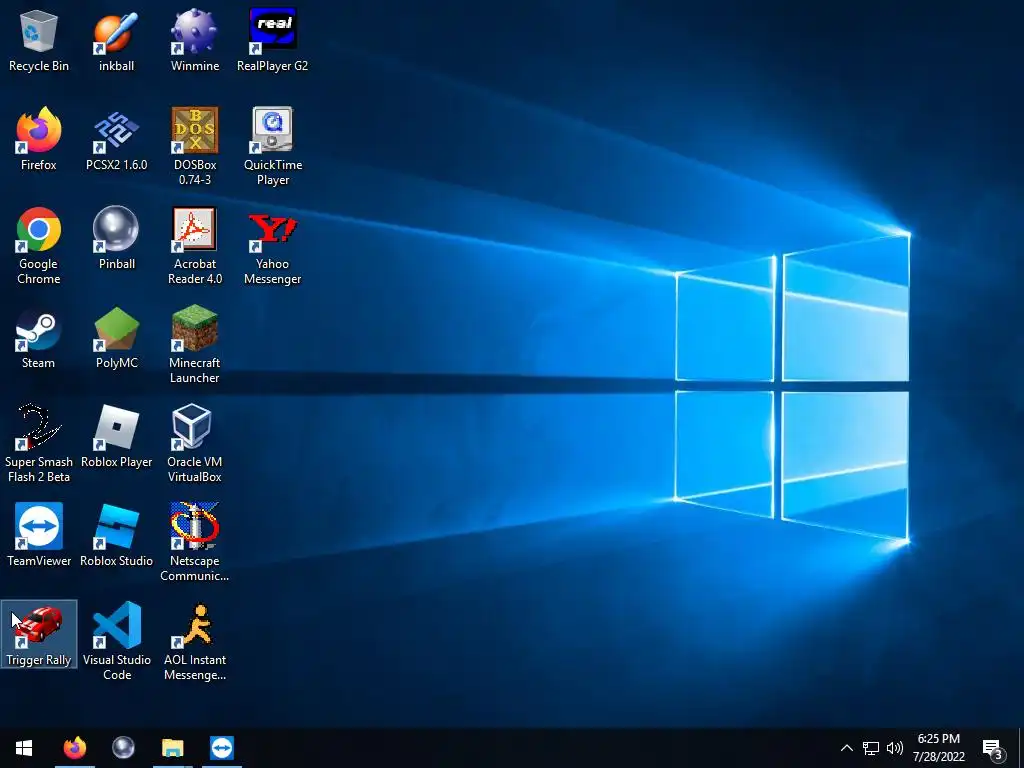Select the QuickTime Player desktop shortcut
The width and height of the screenshot is (1024, 768).
(x=272, y=146)
